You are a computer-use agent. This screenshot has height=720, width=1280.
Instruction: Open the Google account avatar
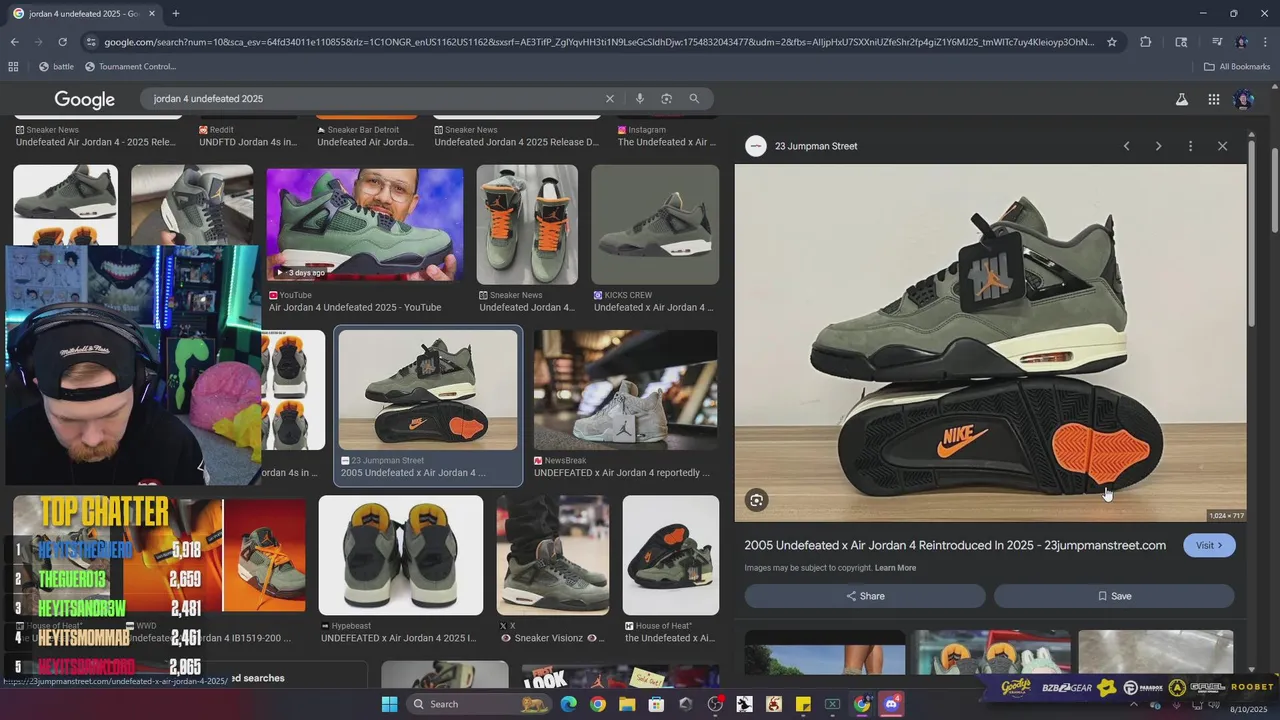(x=1244, y=99)
